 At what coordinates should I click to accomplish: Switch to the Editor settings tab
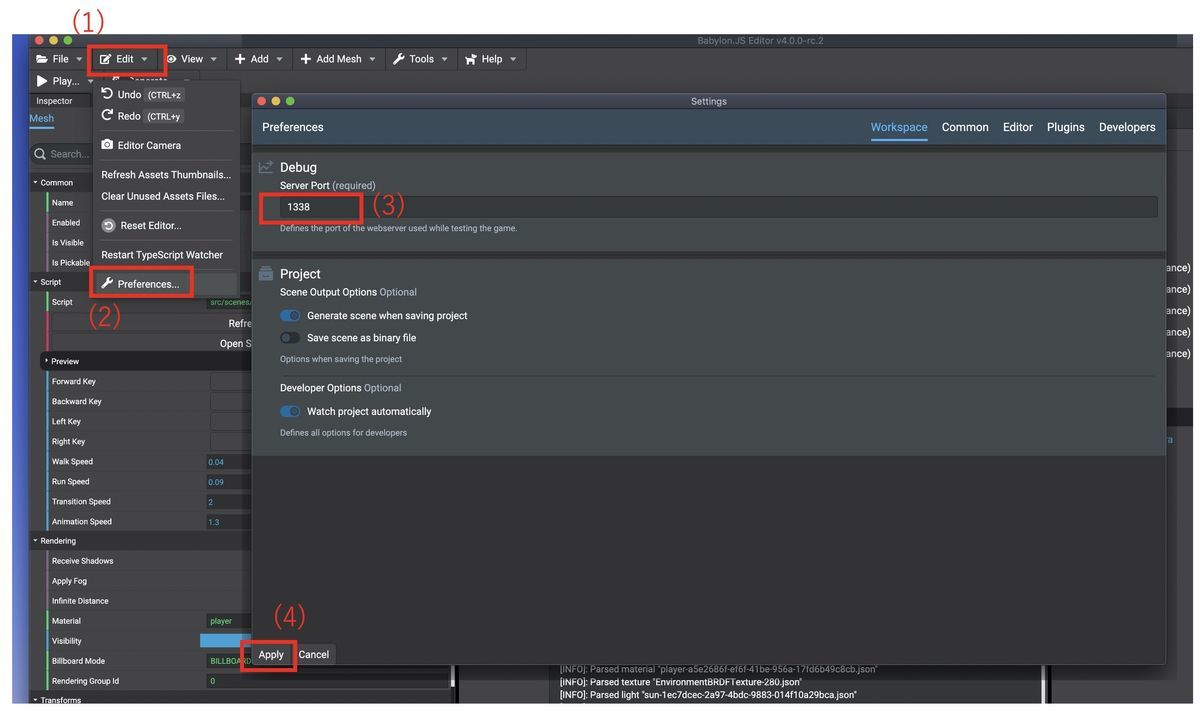click(1018, 127)
